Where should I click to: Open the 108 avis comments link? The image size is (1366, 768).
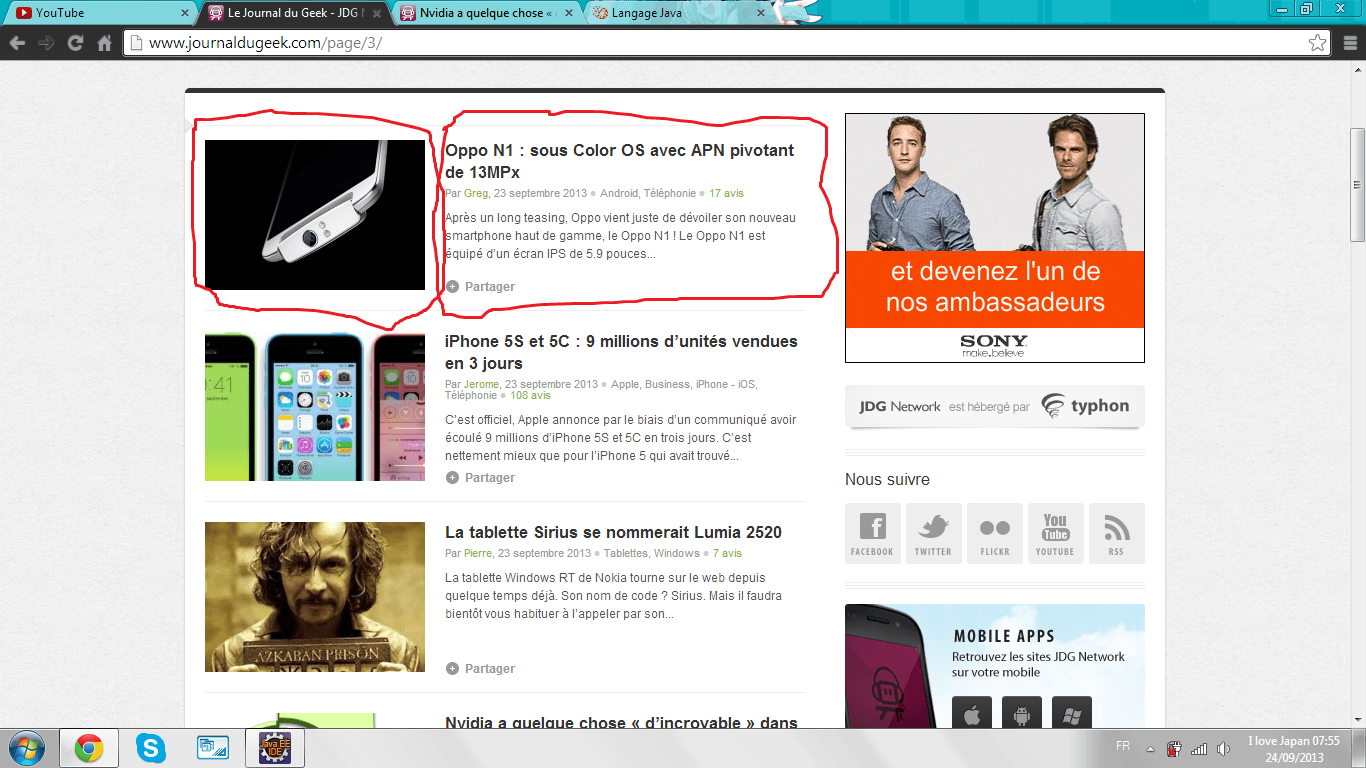[530, 395]
